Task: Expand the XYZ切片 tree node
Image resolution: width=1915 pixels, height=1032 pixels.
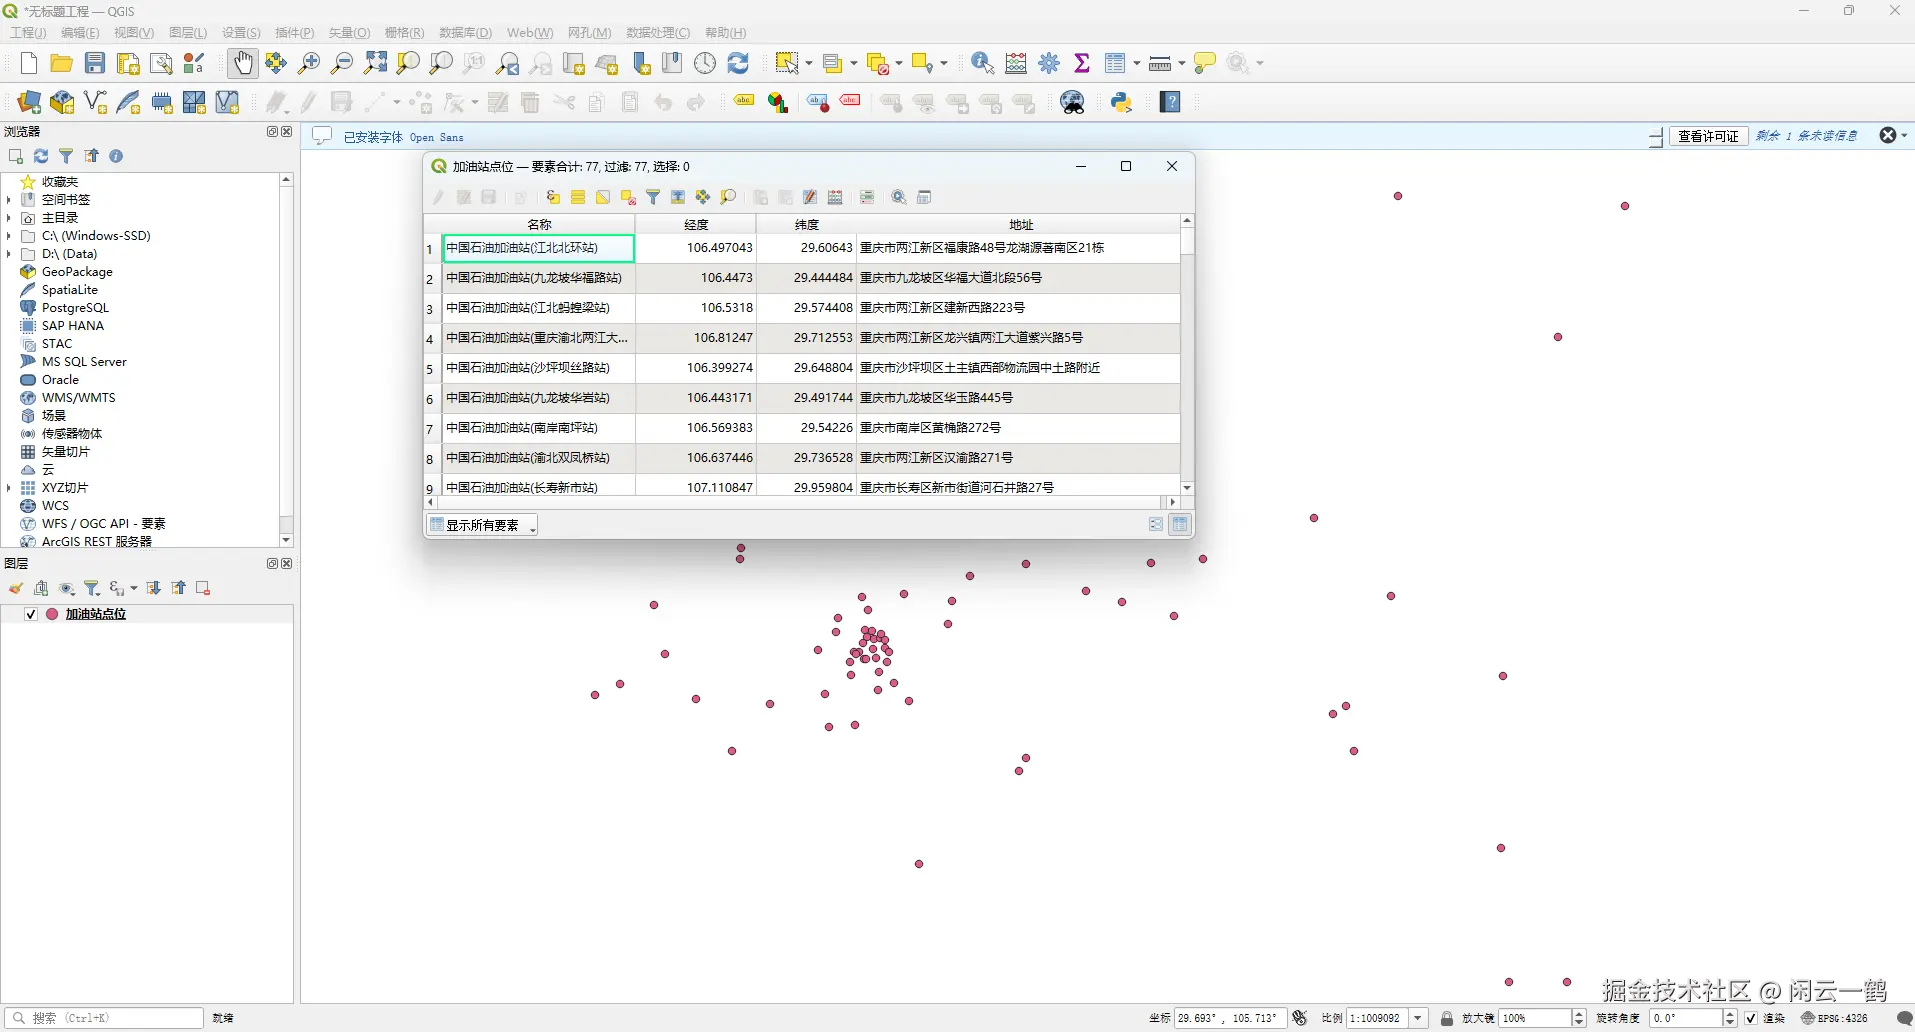Action: click(9, 488)
